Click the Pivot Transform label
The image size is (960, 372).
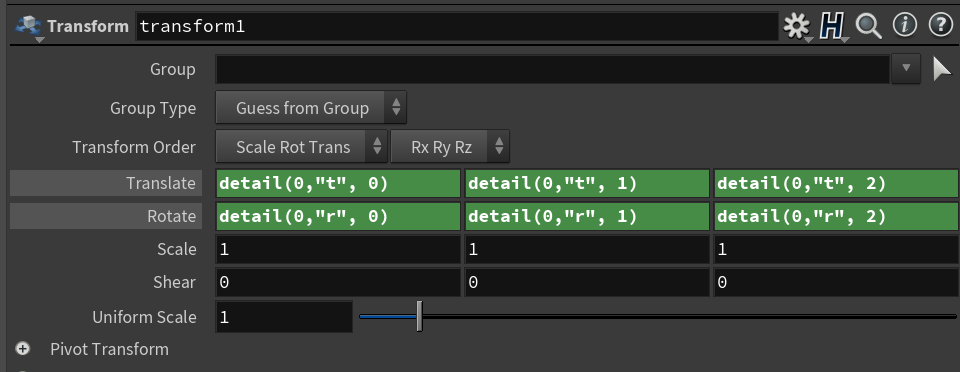[109, 349]
